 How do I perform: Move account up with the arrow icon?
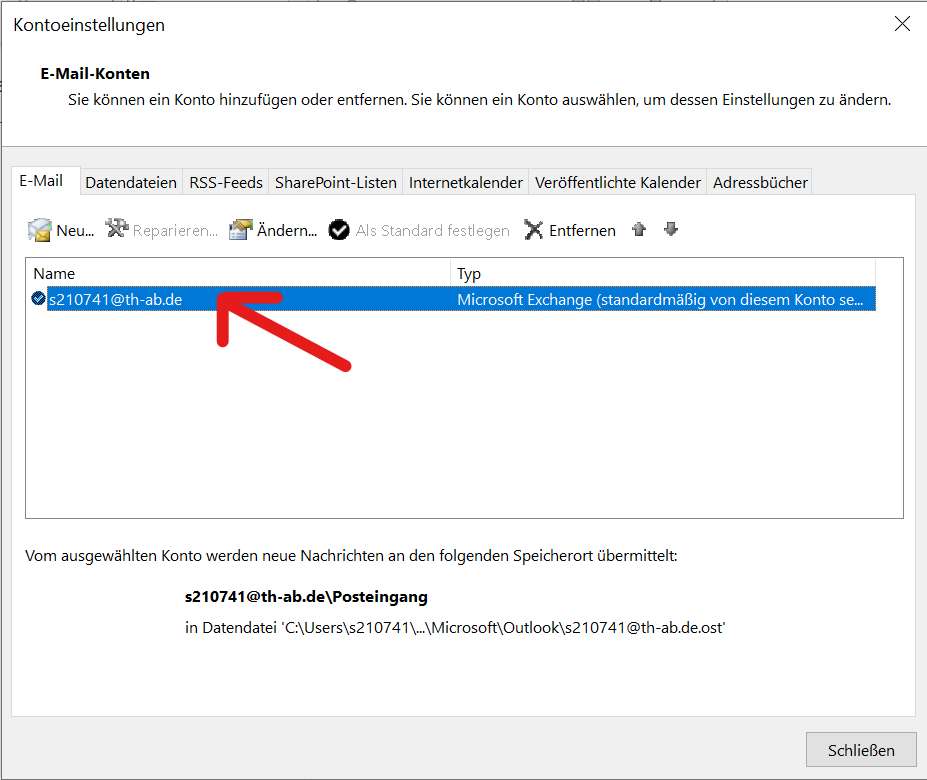point(638,229)
